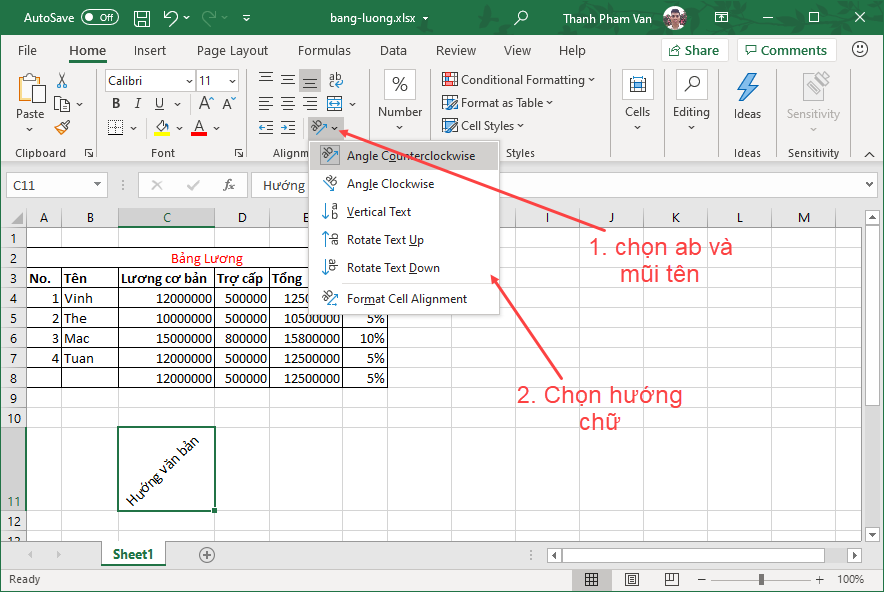This screenshot has width=884, height=592.
Task: Toggle Top Align button
Action: point(266,79)
